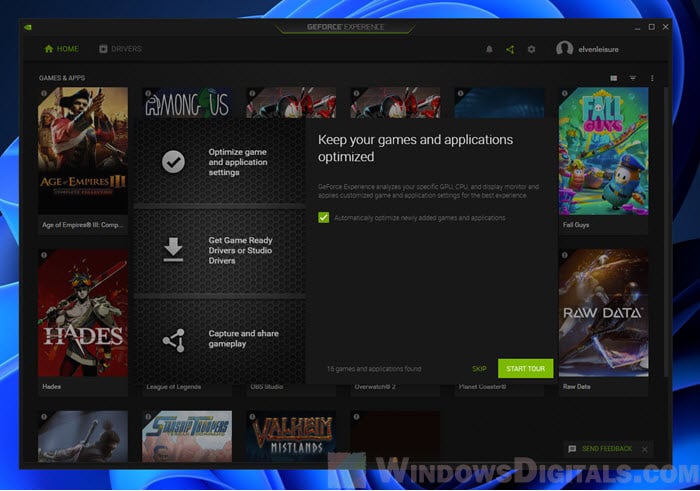The height and width of the screenshot is (491, 700).
Task: Click info icon on Fall Guys tile
Action: point(565,93)
